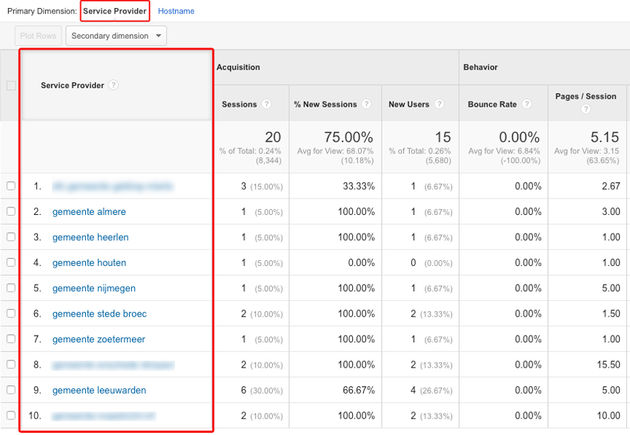Click the Plot Rows button

(38, 36)
